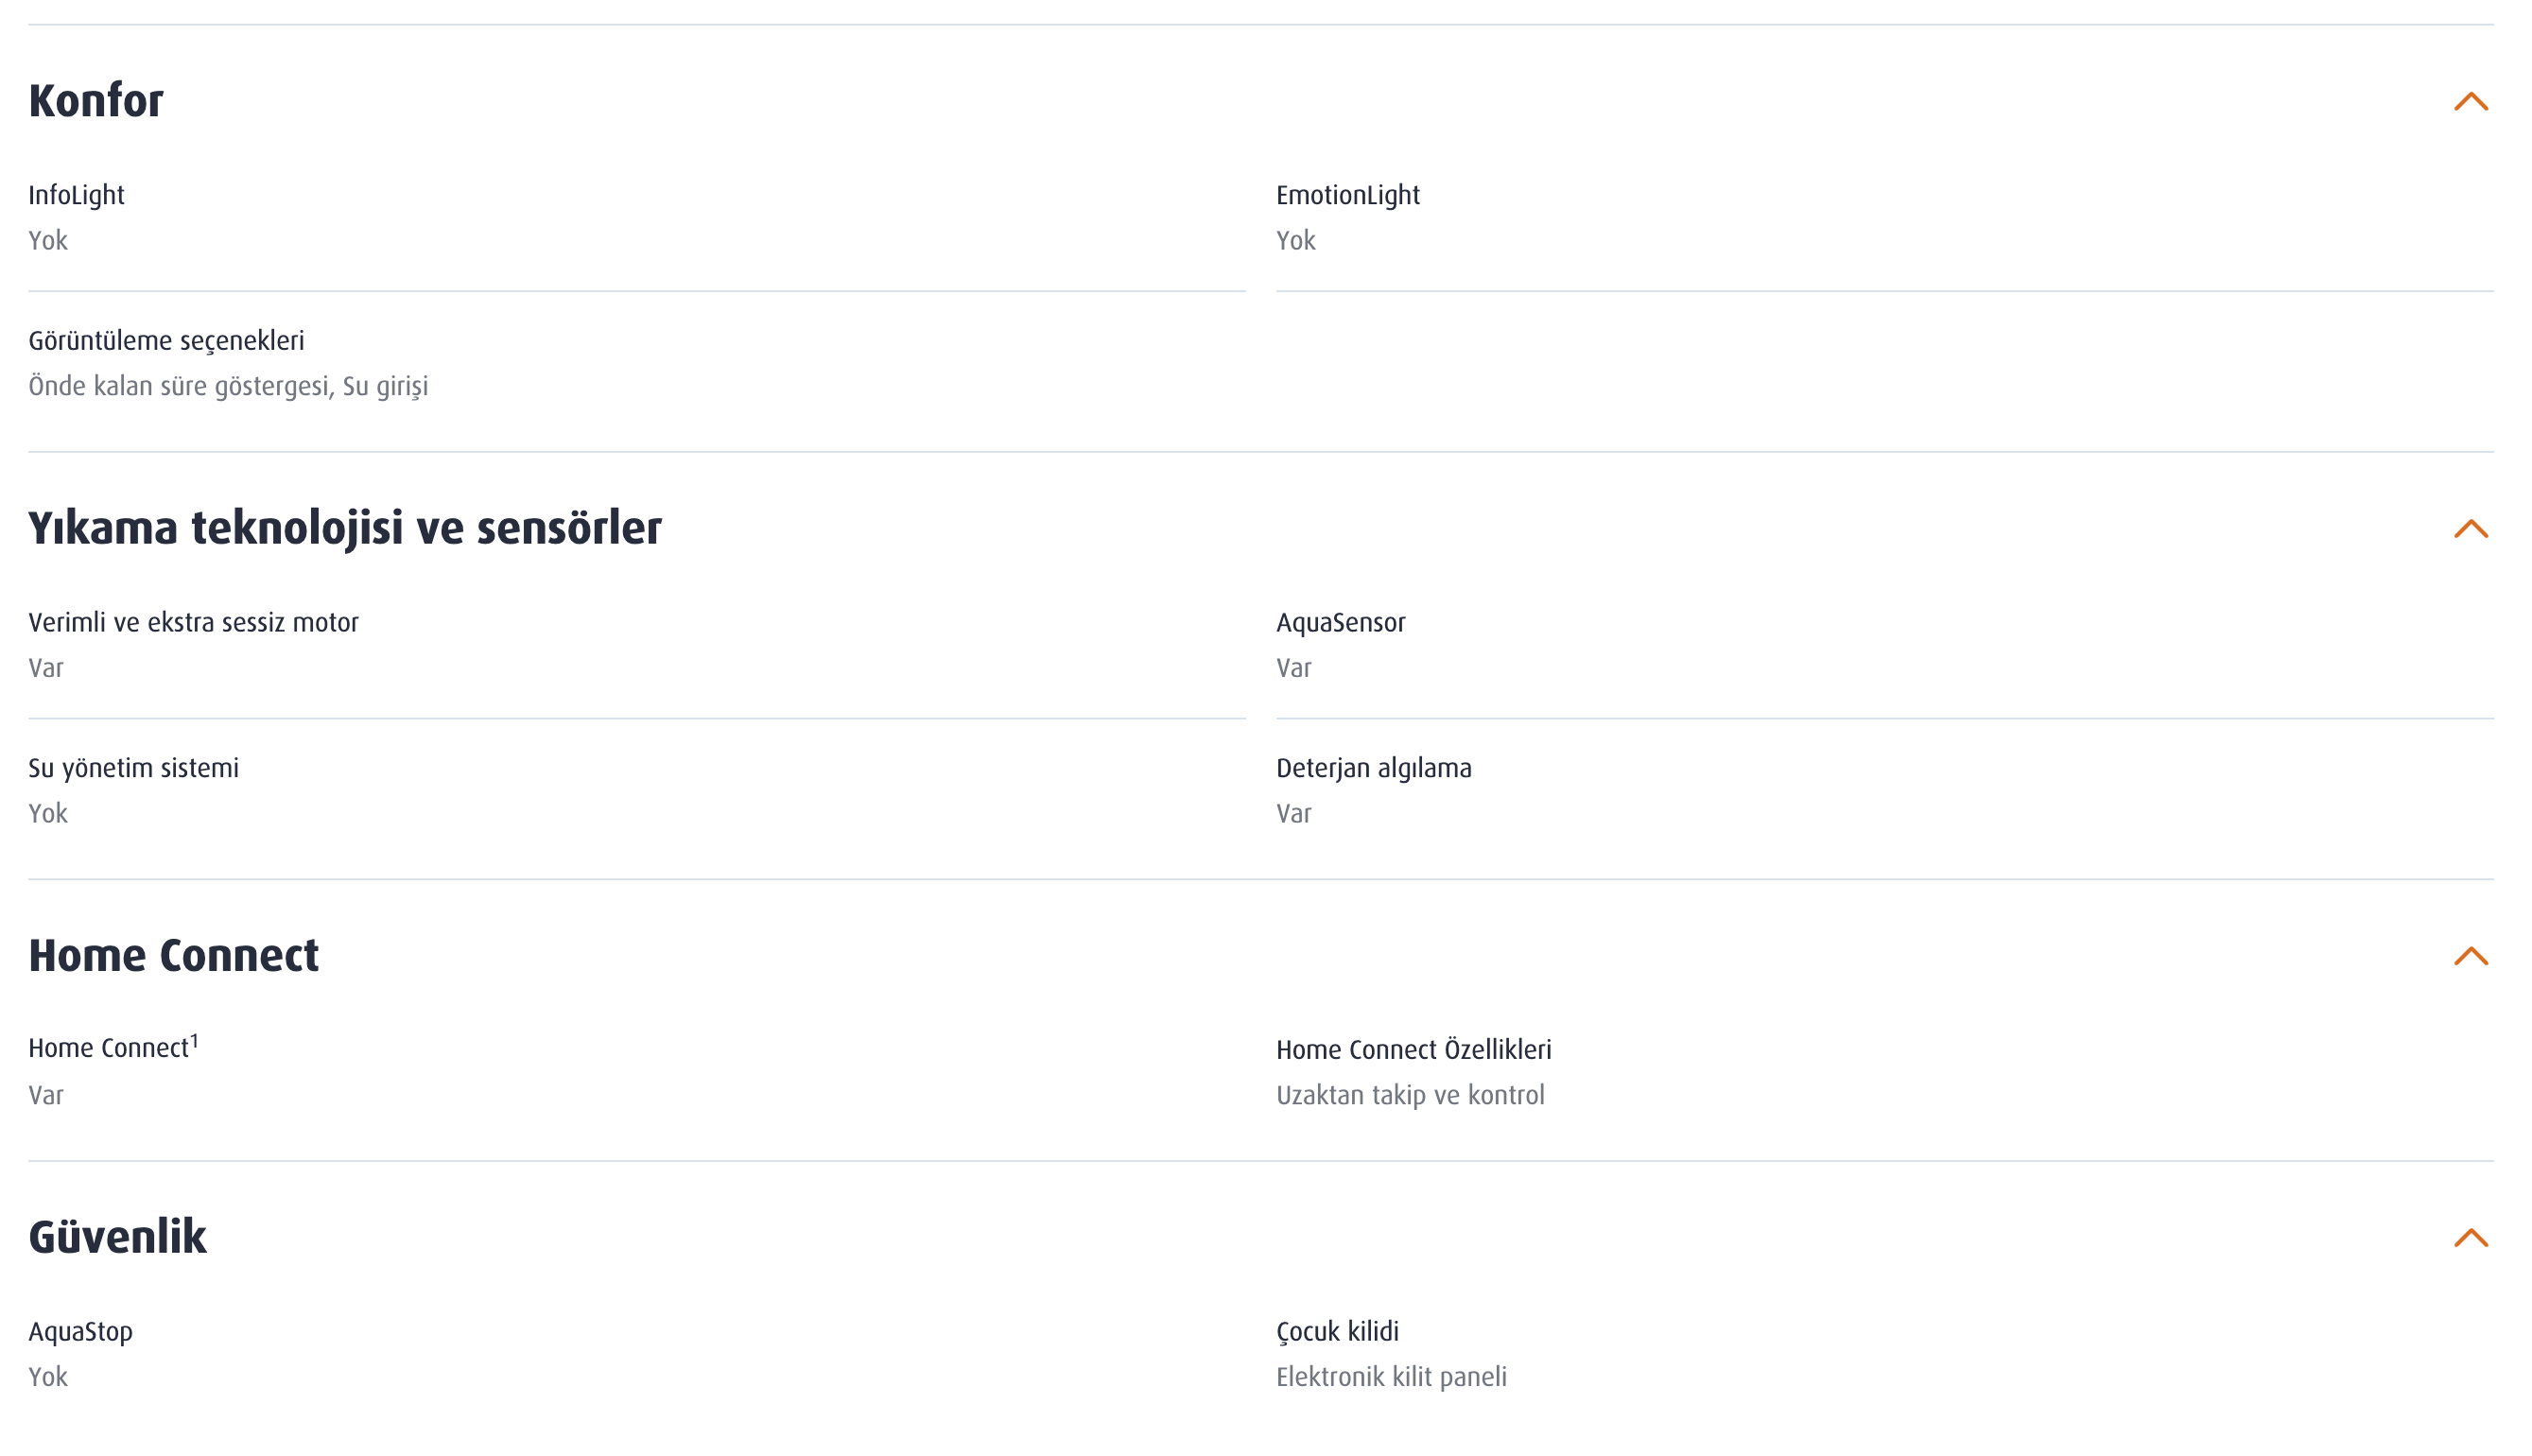Click the Home Connect section title
This screenshot has height=1456, width=2532.
point(174,956)
